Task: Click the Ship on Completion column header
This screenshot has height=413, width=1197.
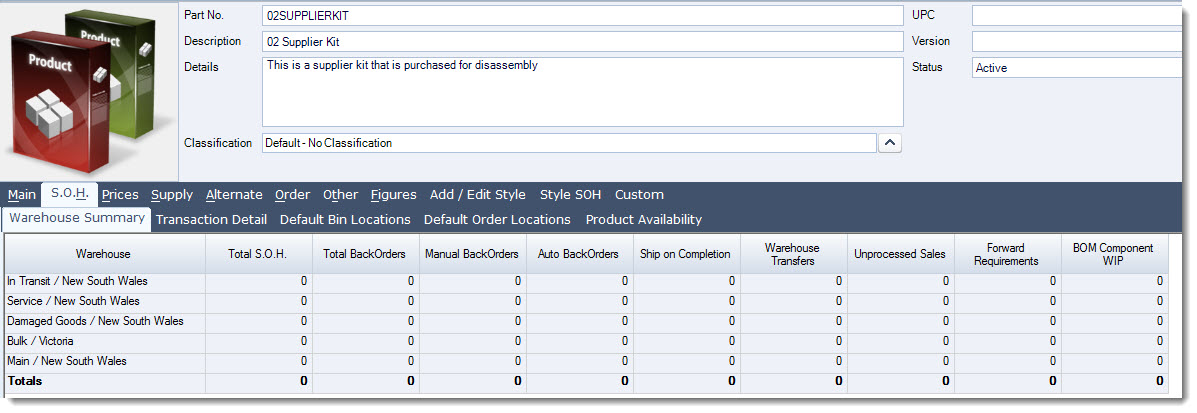Action: (686, 254)
